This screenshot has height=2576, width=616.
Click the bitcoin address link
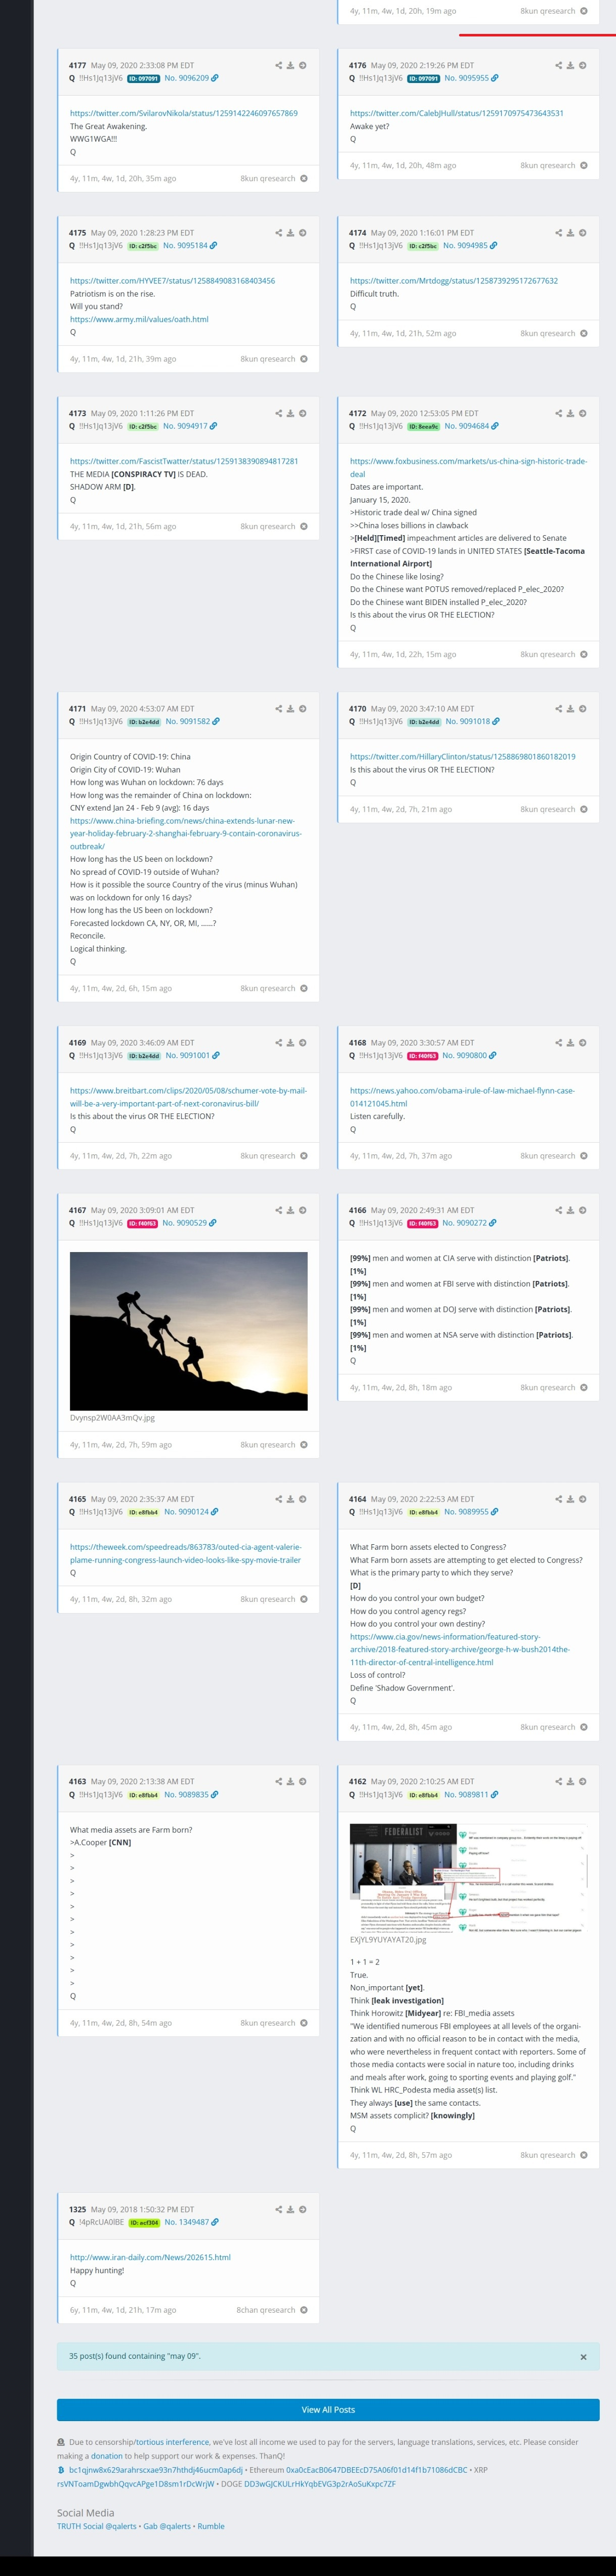[156, 2470]
